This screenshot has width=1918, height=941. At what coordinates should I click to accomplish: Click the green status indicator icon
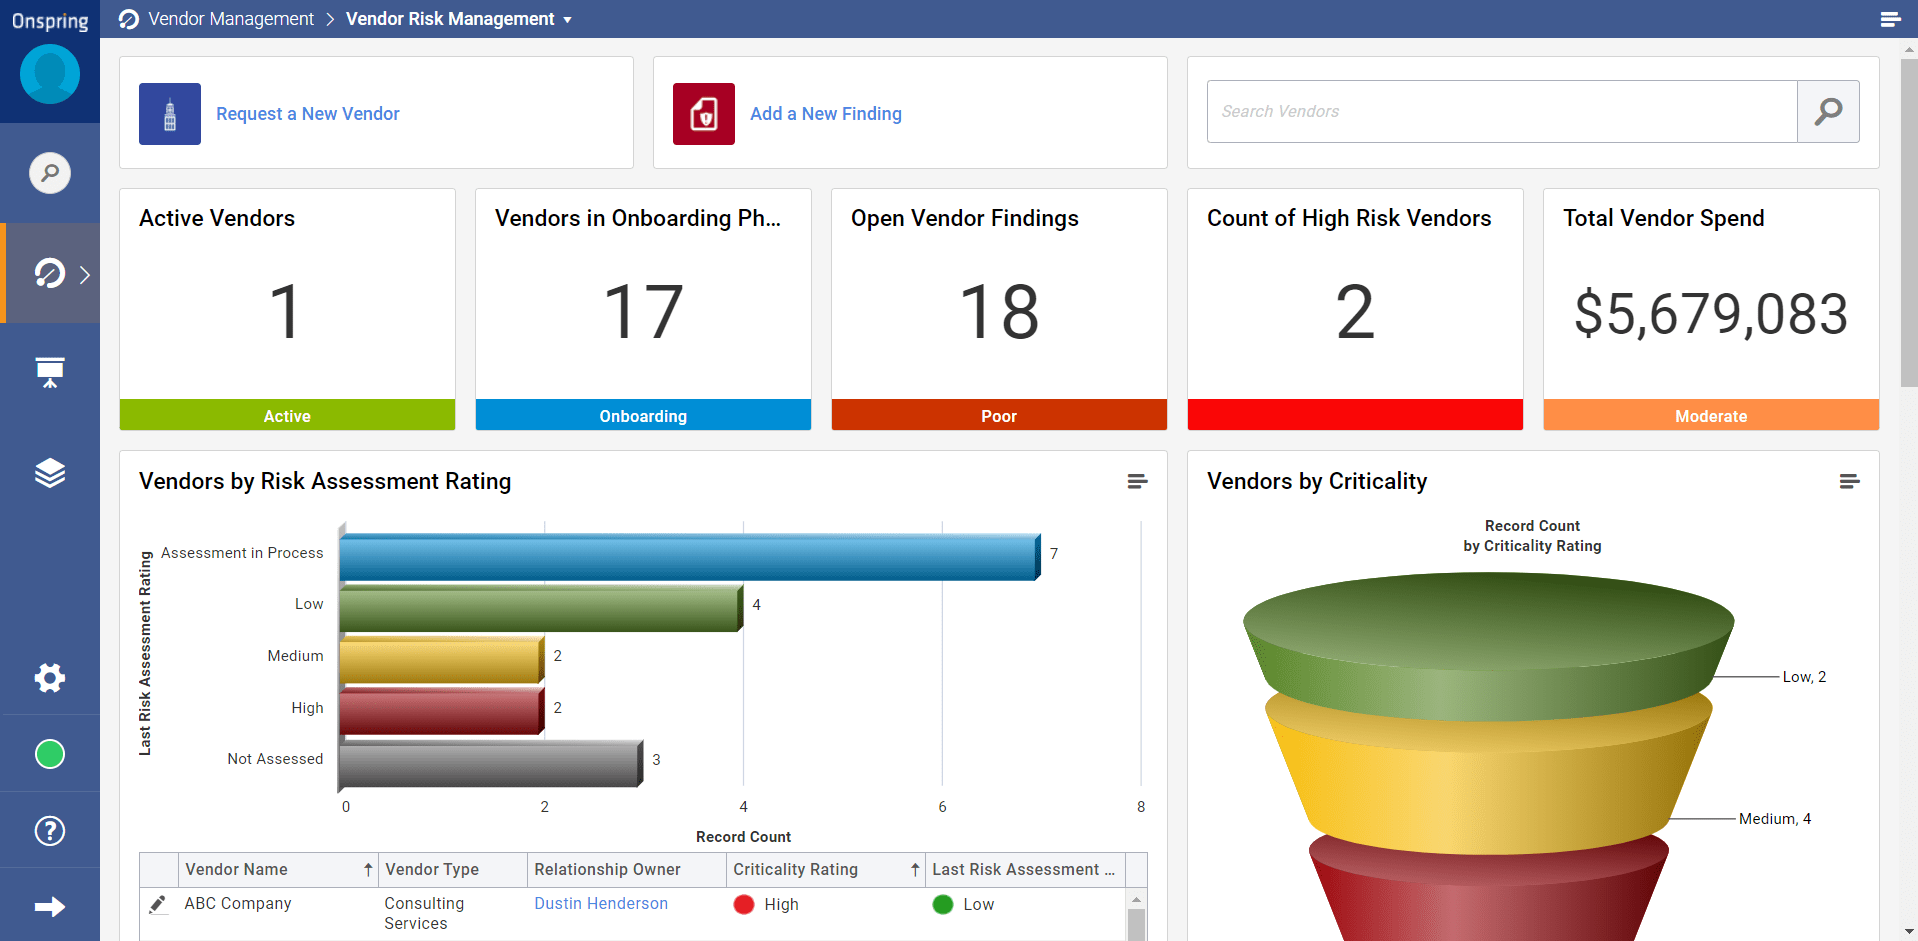click(x=49, y=754)
